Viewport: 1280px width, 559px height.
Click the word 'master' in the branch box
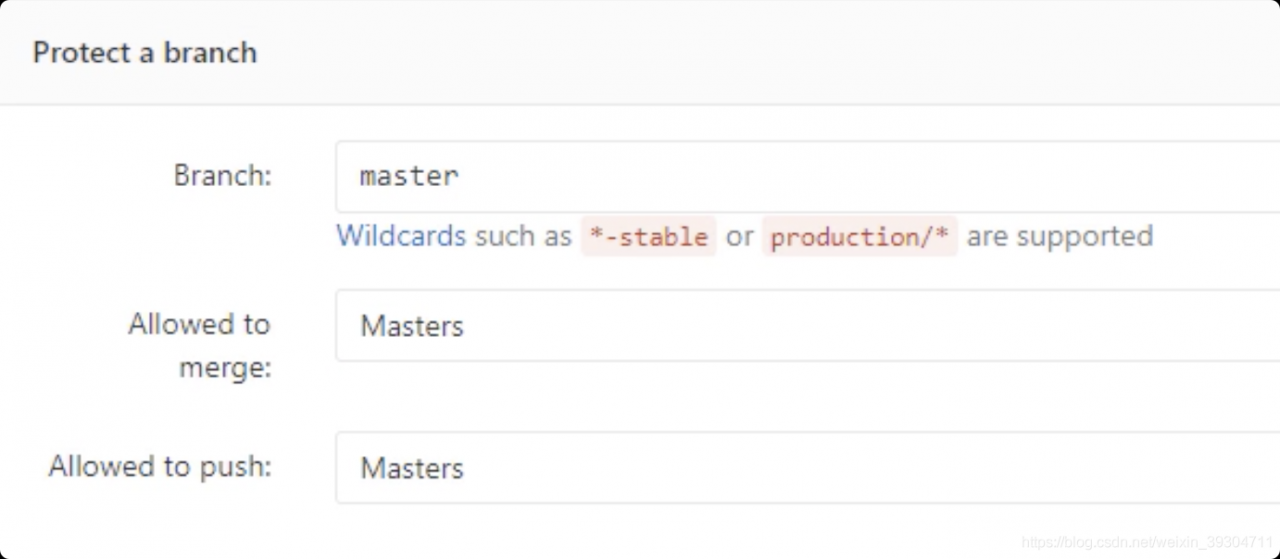(409, 176)
